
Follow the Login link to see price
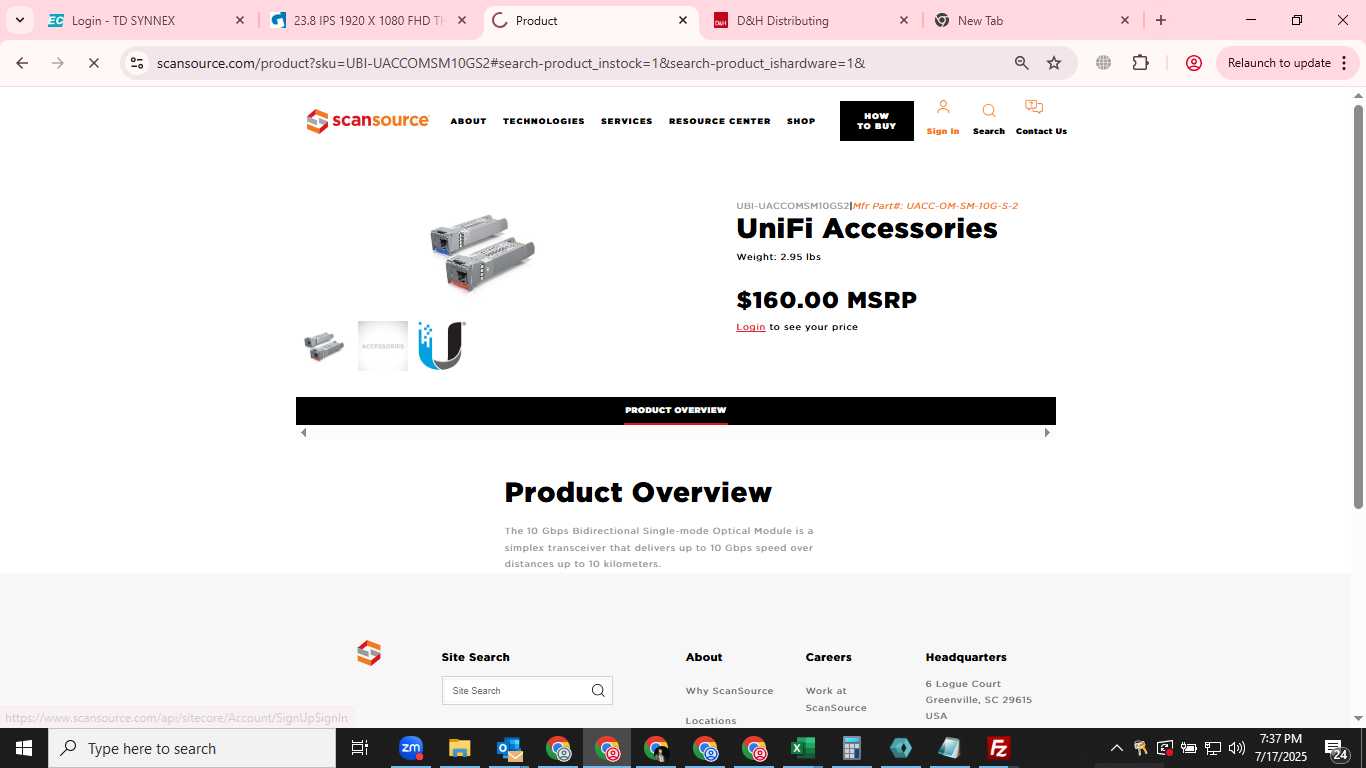point(750,327)
